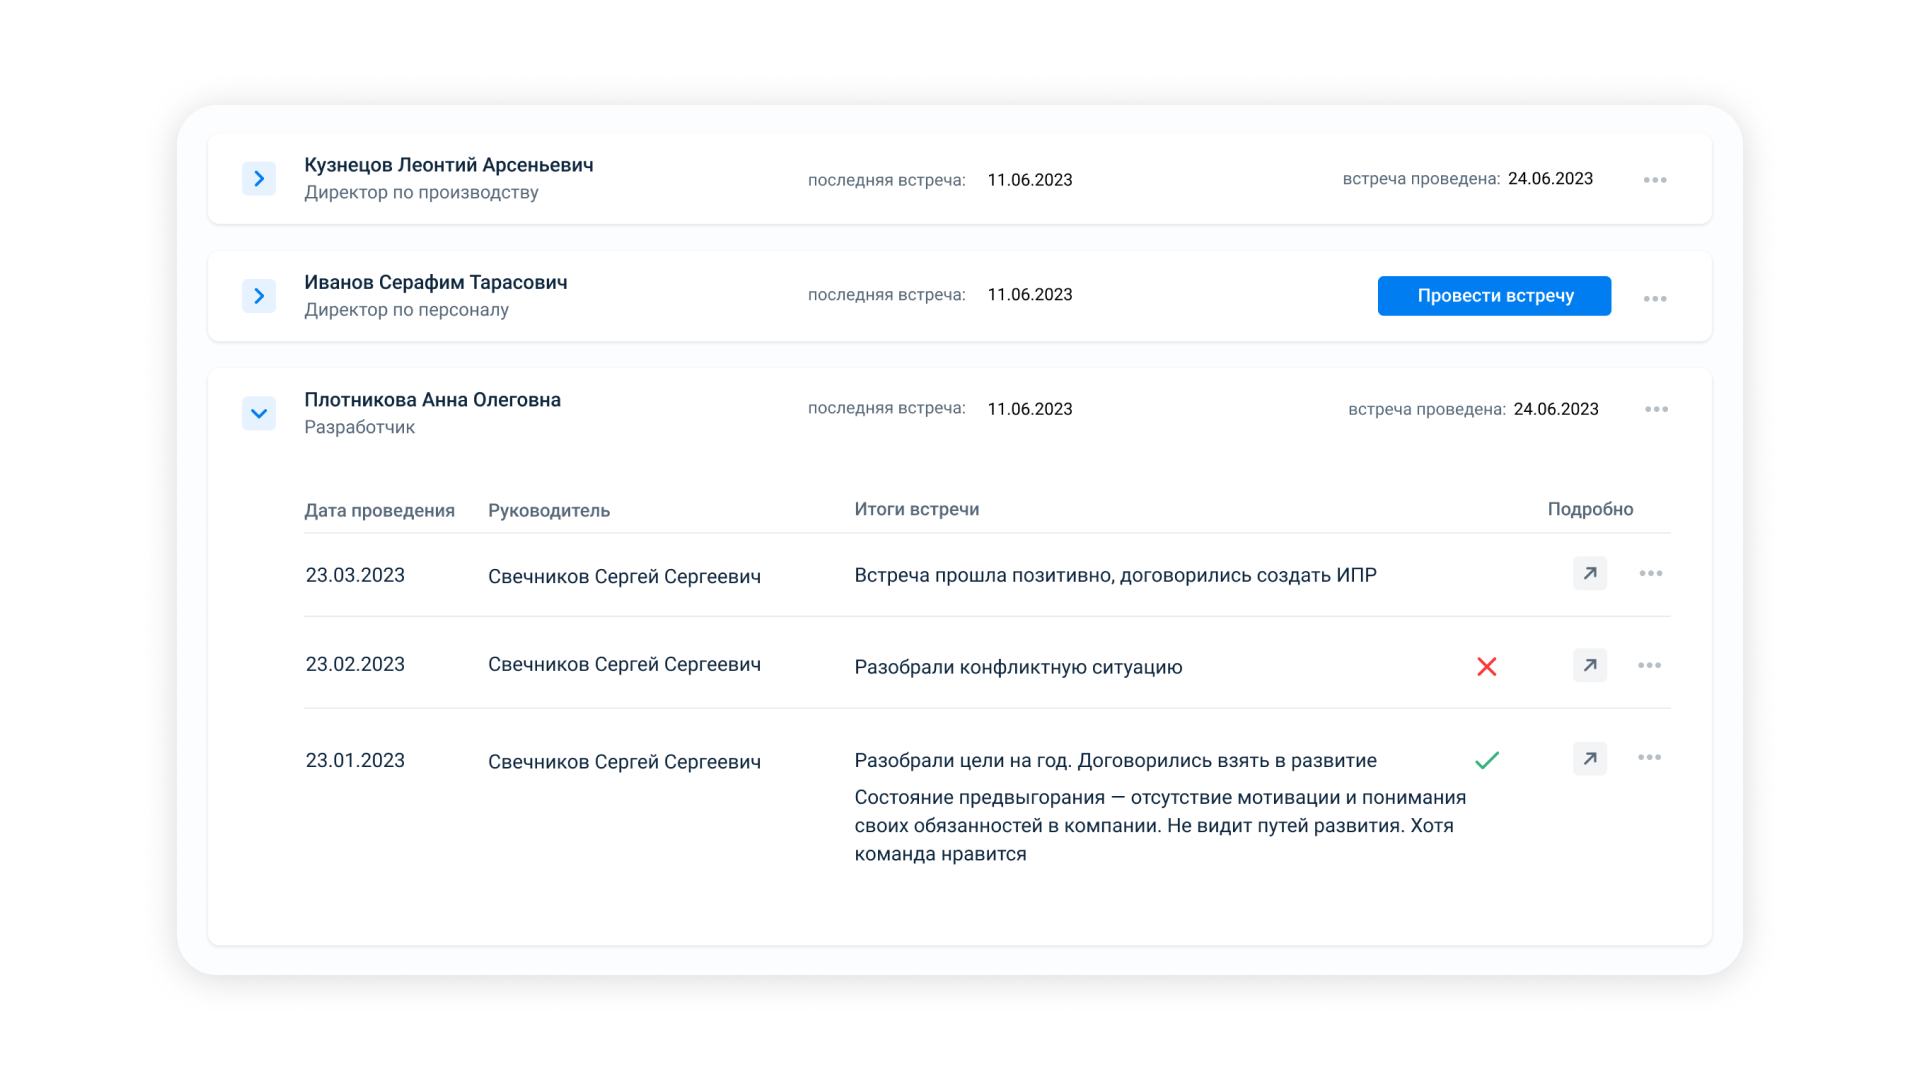Click employee name Плотникова Анна Олеговна

pyautogui.click(x=432, y=400)
